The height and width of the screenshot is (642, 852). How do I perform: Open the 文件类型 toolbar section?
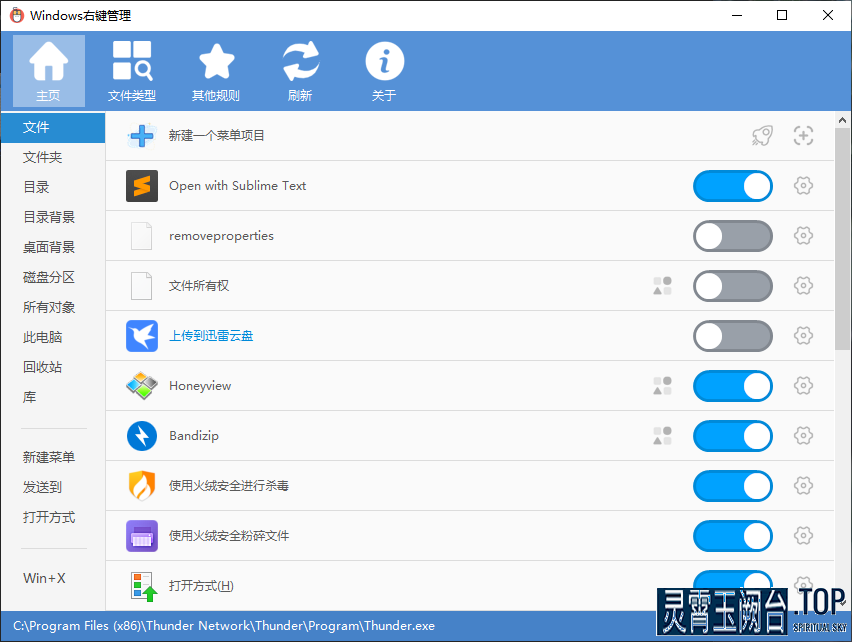pyautogui.click(x=132, y=71)
